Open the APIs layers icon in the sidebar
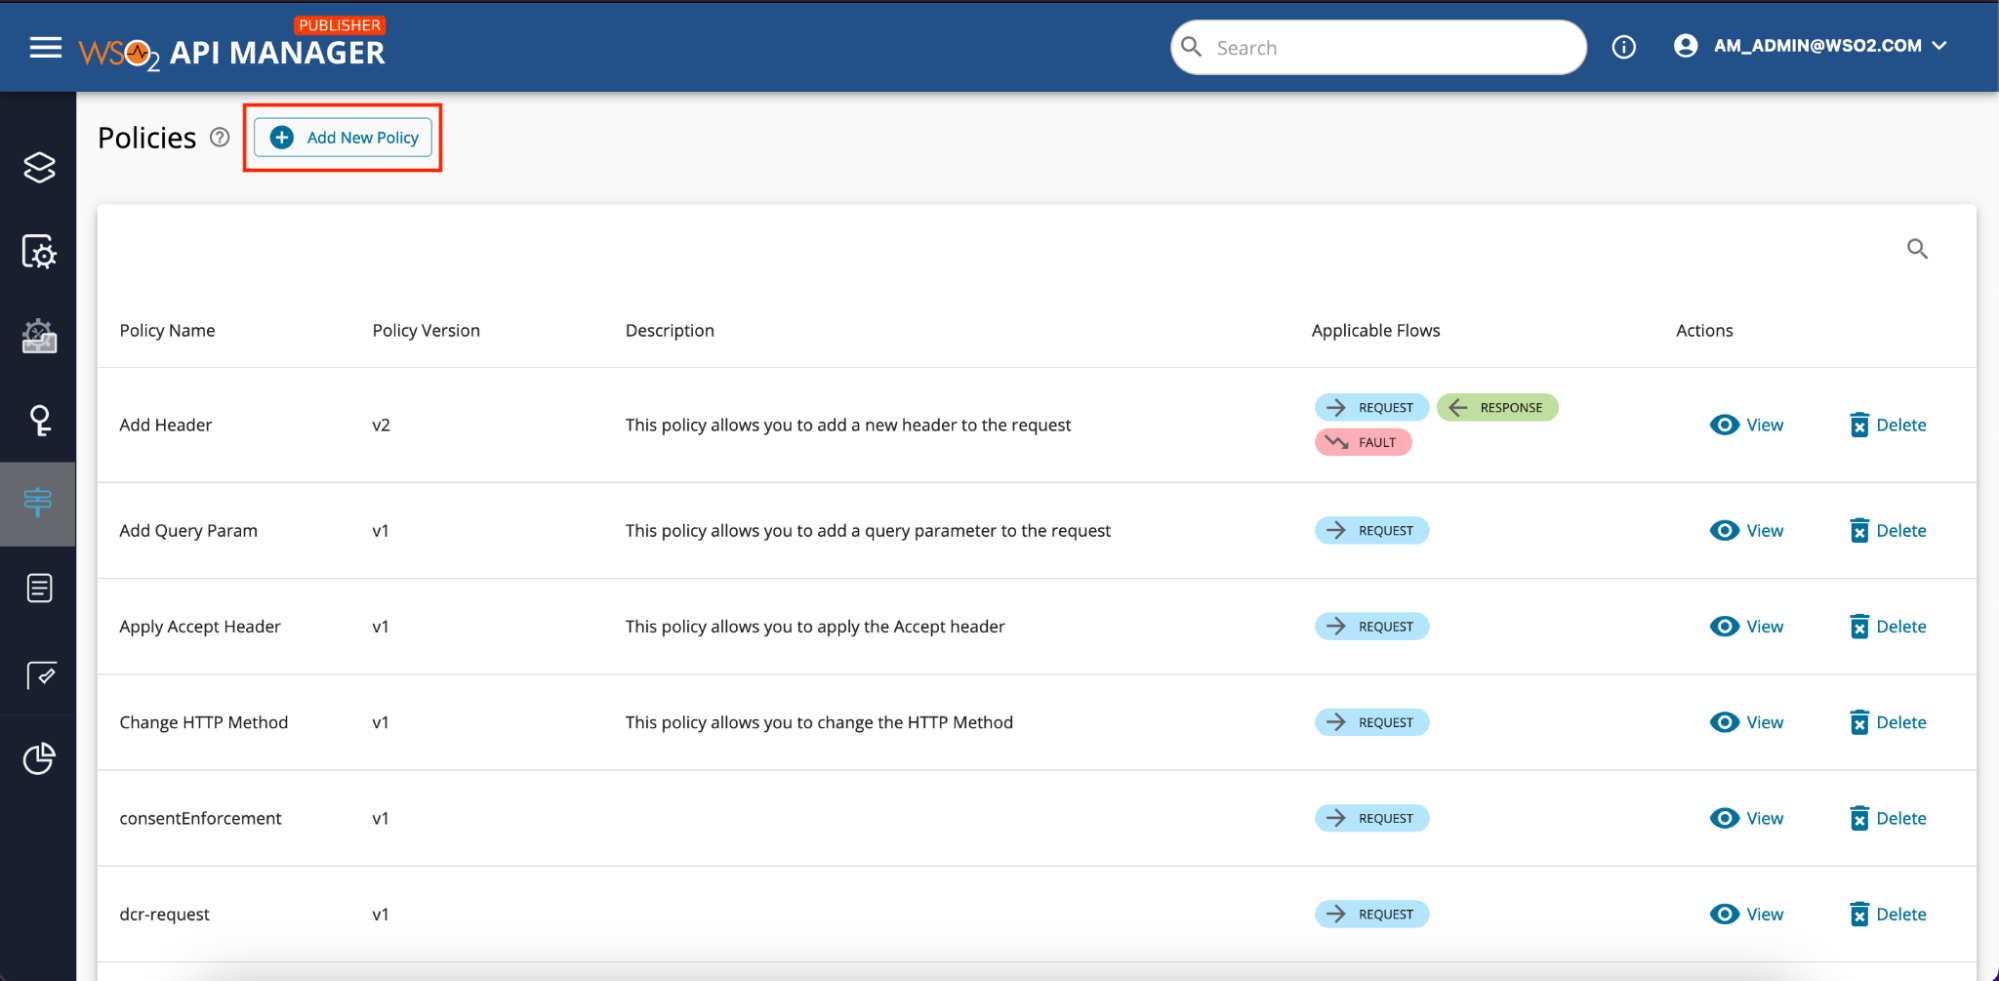 click(39, 167)
